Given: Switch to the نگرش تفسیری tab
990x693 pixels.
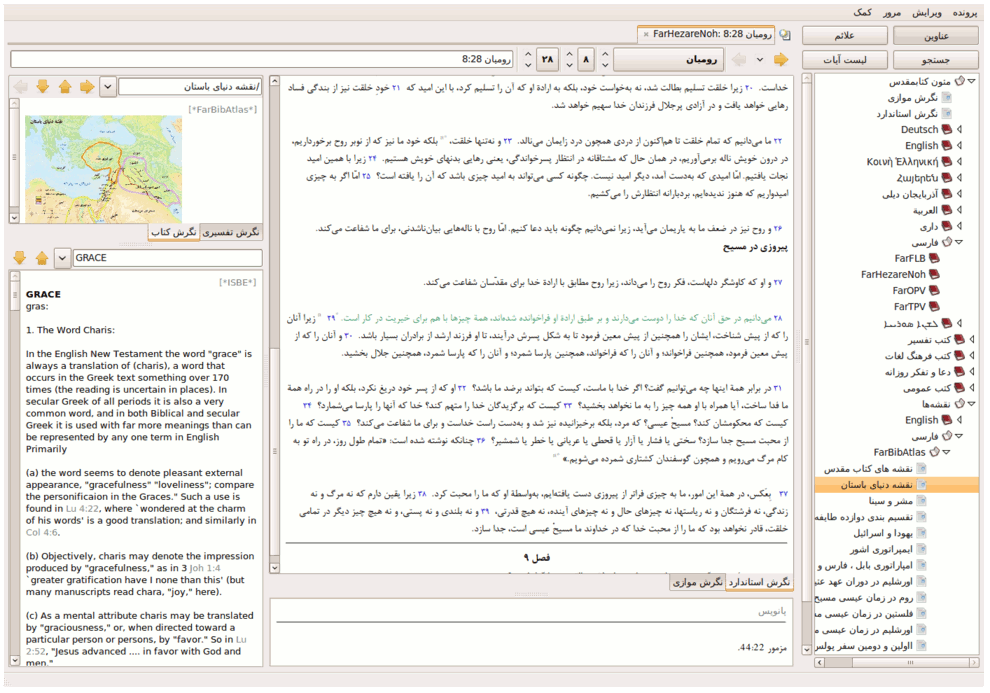Looking at the screenshot, I should tap(230, 233).
